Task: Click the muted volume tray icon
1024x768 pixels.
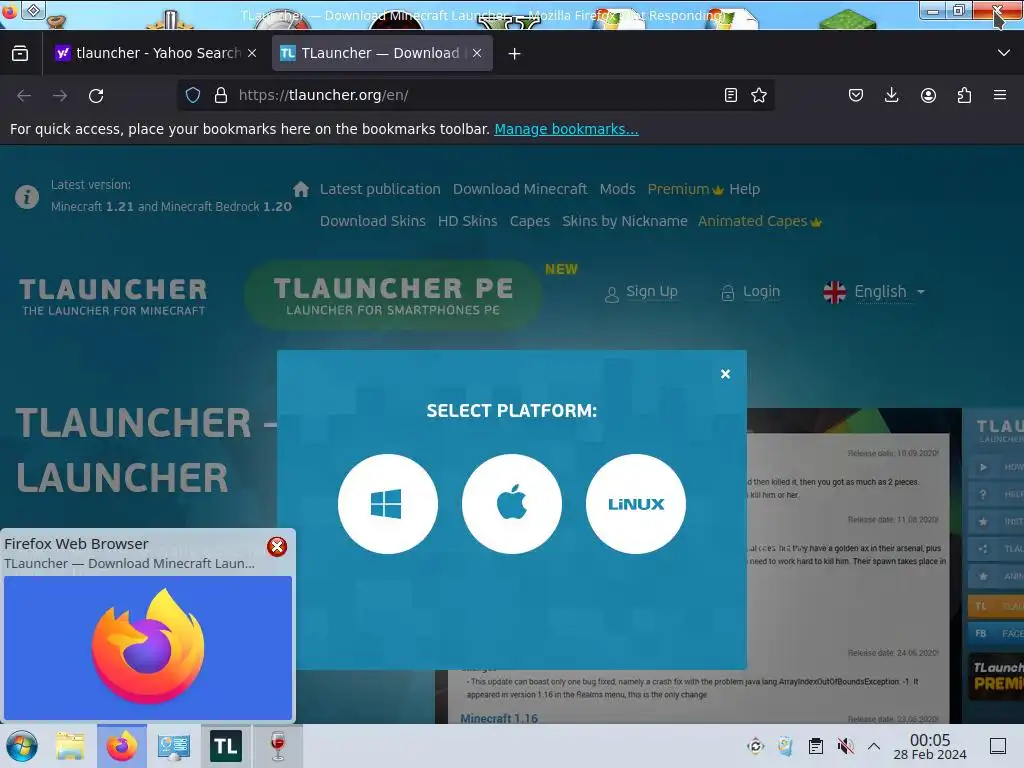Action: (845, 746)
